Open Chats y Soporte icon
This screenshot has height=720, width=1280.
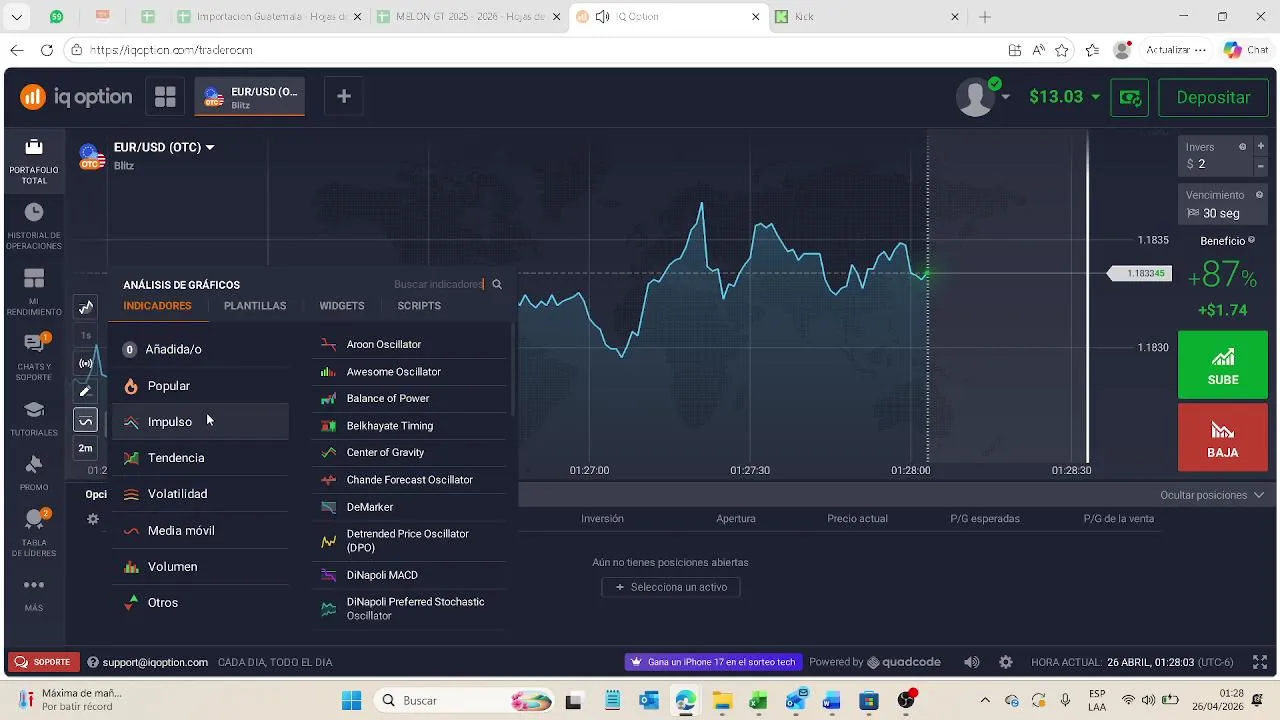tap(34, 344)
